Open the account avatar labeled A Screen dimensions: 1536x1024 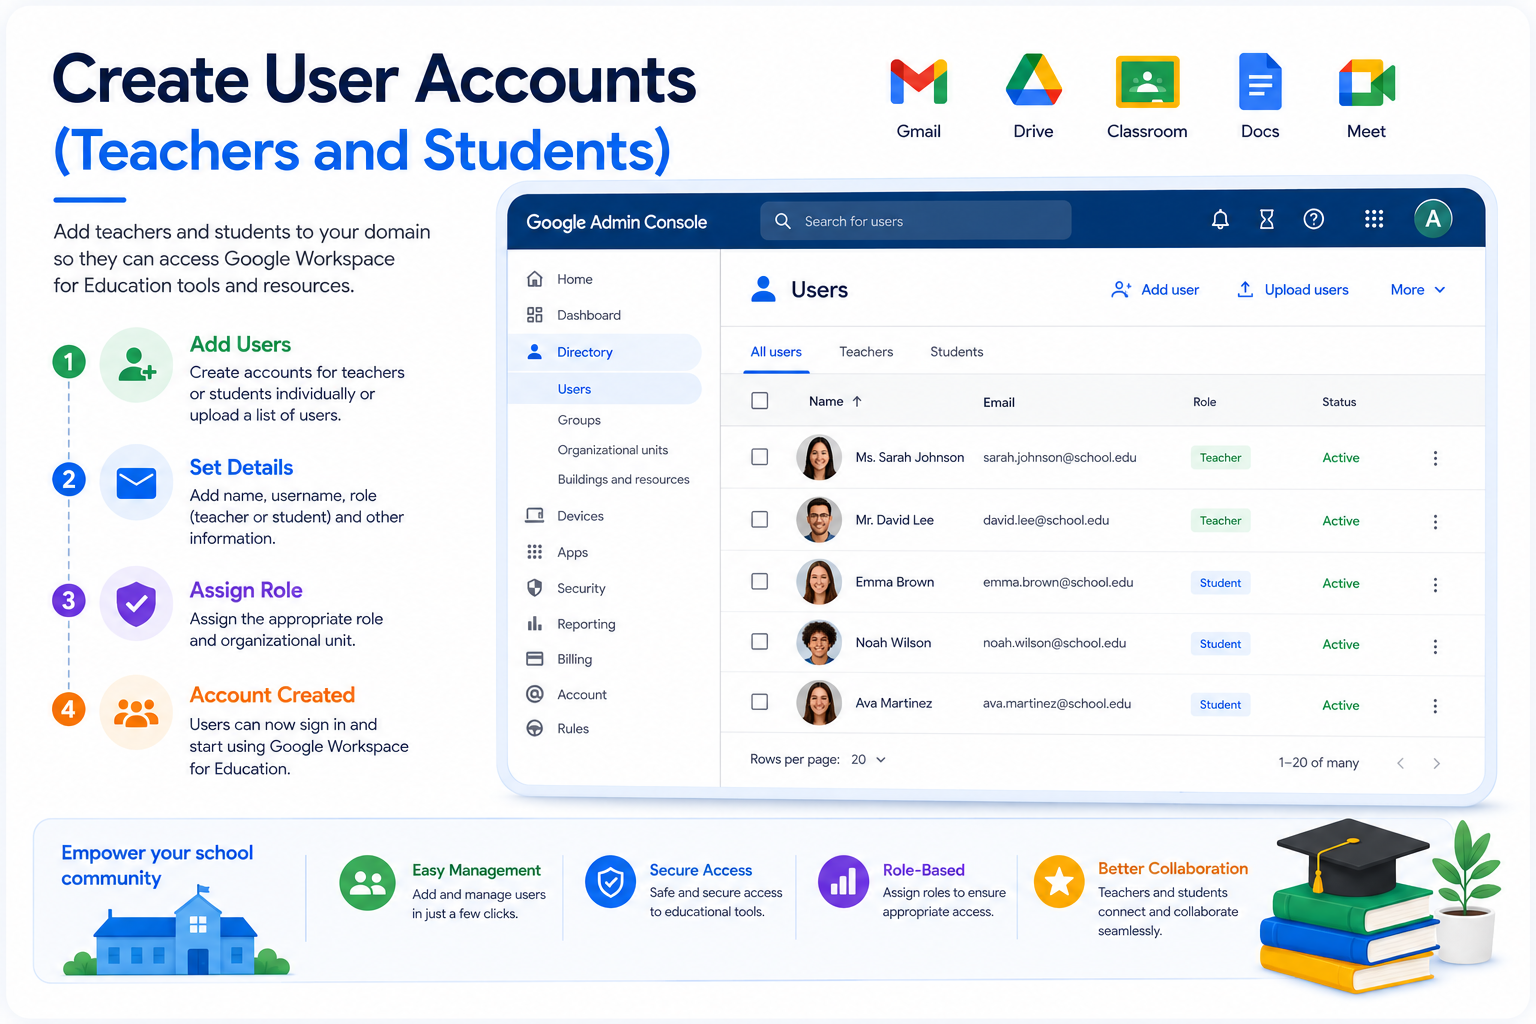(1433, 219)
